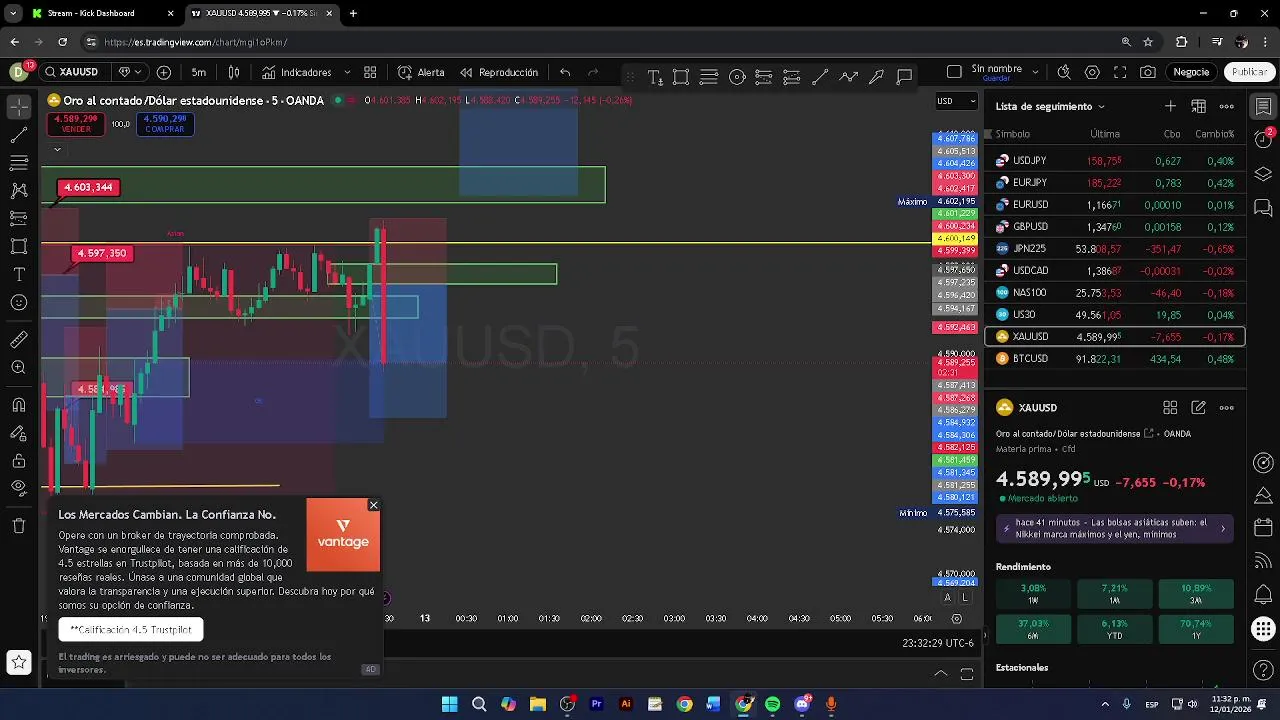Open Spotify from the taskbar
This screenshot has height=720, width=1280.
click(x=772, y=704)
